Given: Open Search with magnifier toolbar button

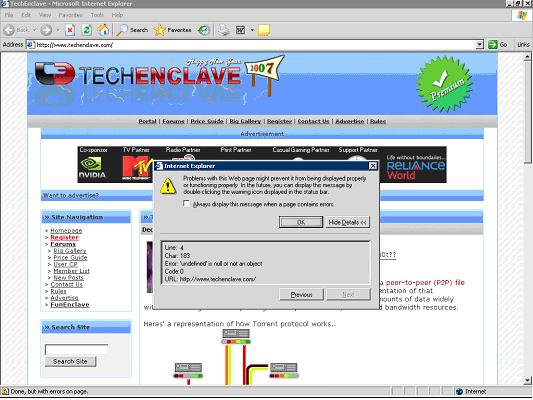Looking at the screenshot, I should pos(132,30).
